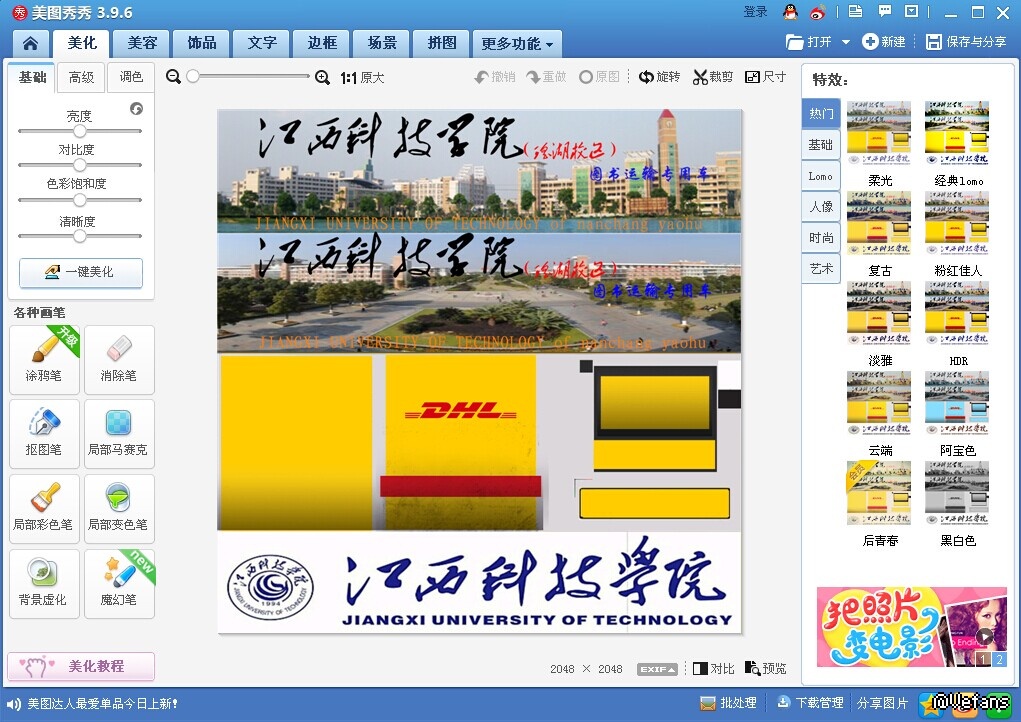Open the feedback chat bubble icon
The image size is (1021, 722).
pos(884,11)
